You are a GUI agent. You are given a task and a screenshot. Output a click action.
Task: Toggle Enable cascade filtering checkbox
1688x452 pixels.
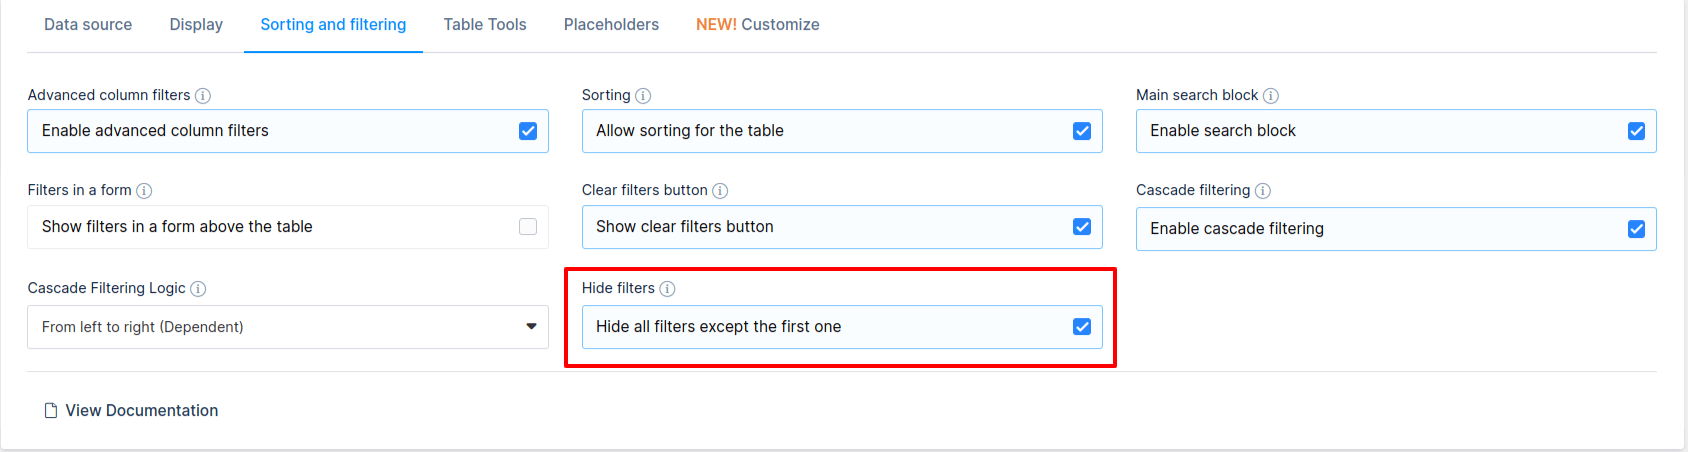pyautogui.click(x=1636, y=229)
